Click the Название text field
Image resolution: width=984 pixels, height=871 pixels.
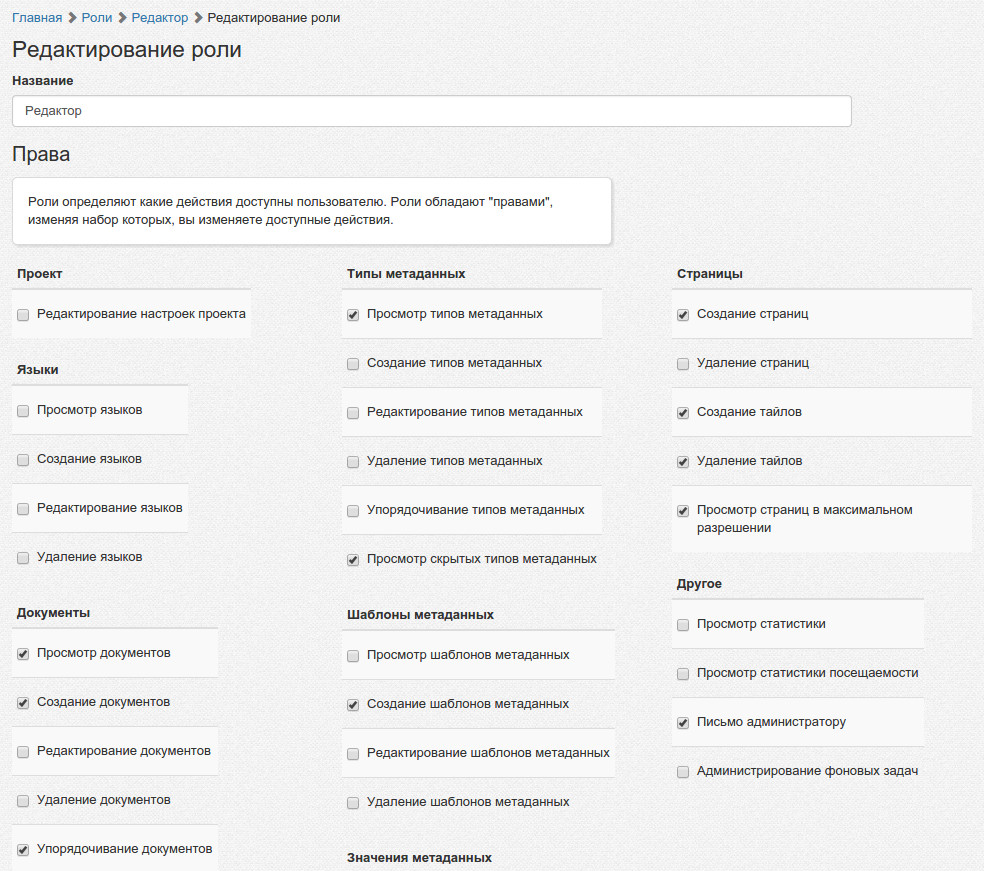(431, 111)
